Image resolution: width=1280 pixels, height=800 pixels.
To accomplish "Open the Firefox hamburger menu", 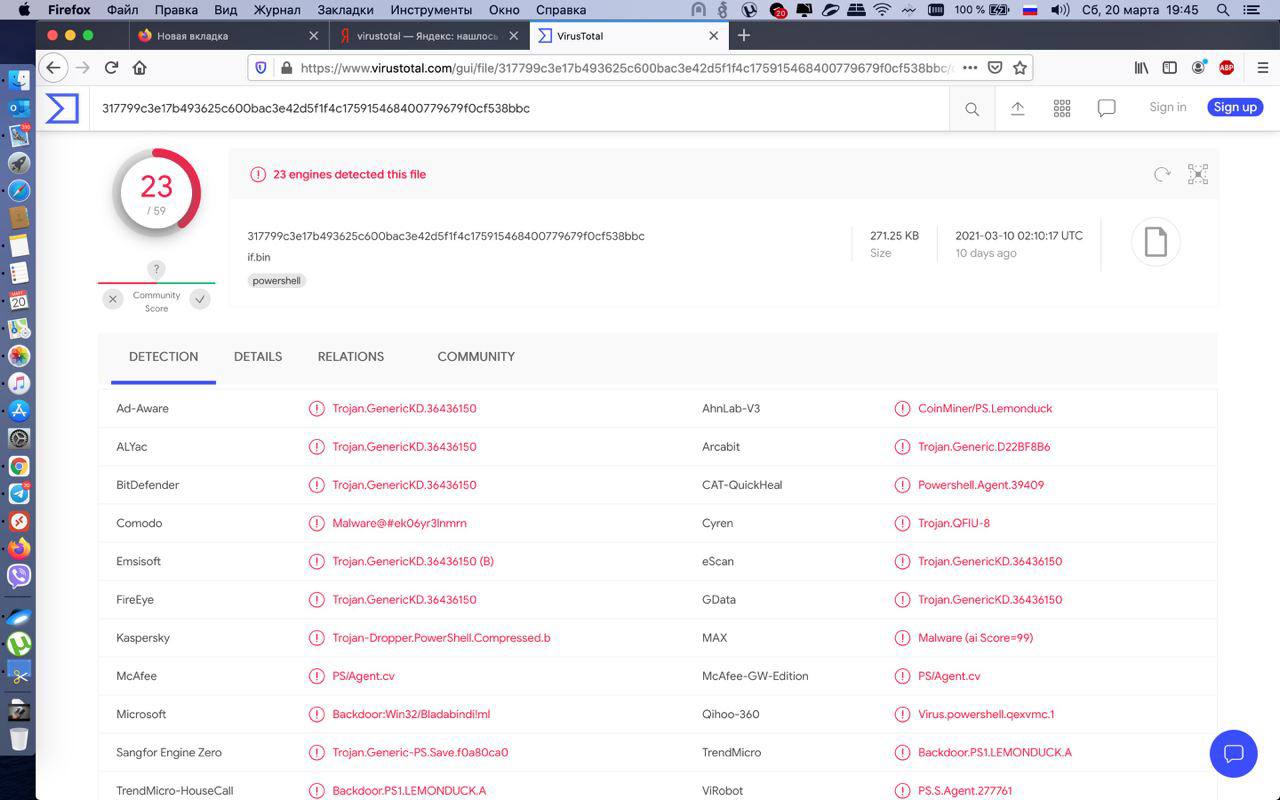I will click(x=1262, y=68).
